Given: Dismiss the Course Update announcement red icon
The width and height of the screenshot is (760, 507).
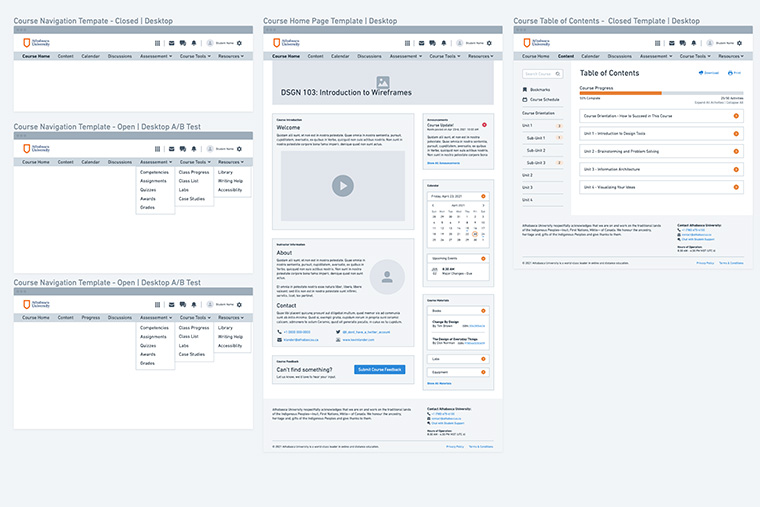Looking at the screenshot, I should point(484,125).
